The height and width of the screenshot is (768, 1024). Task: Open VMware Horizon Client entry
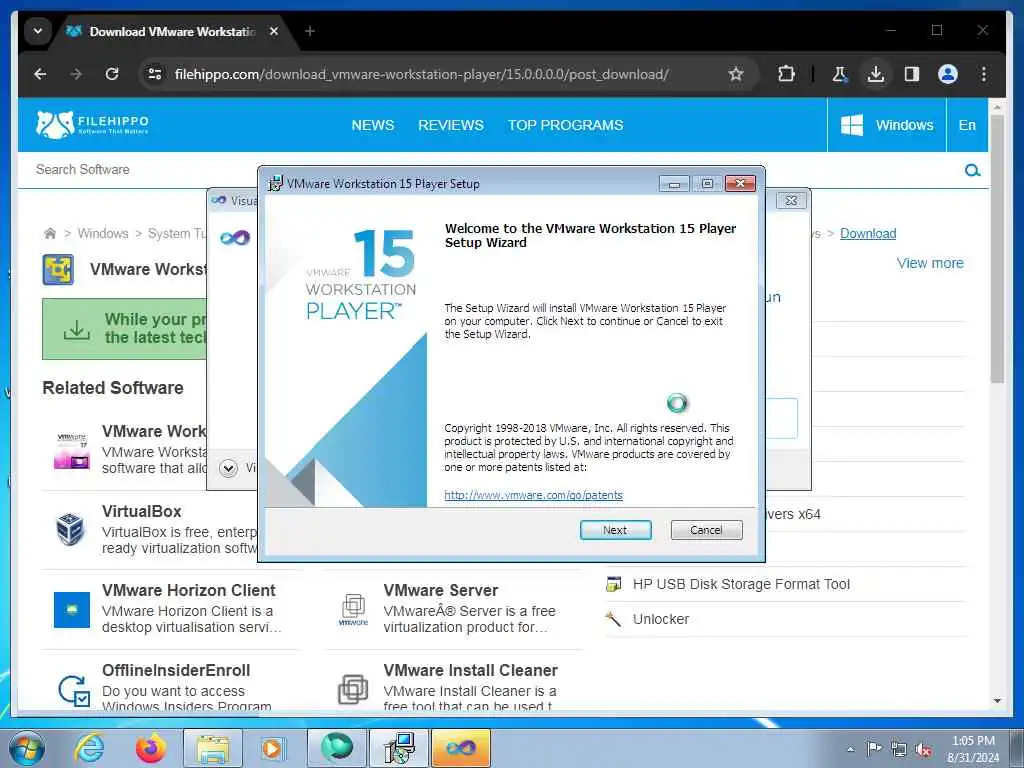tap(189, 590)
